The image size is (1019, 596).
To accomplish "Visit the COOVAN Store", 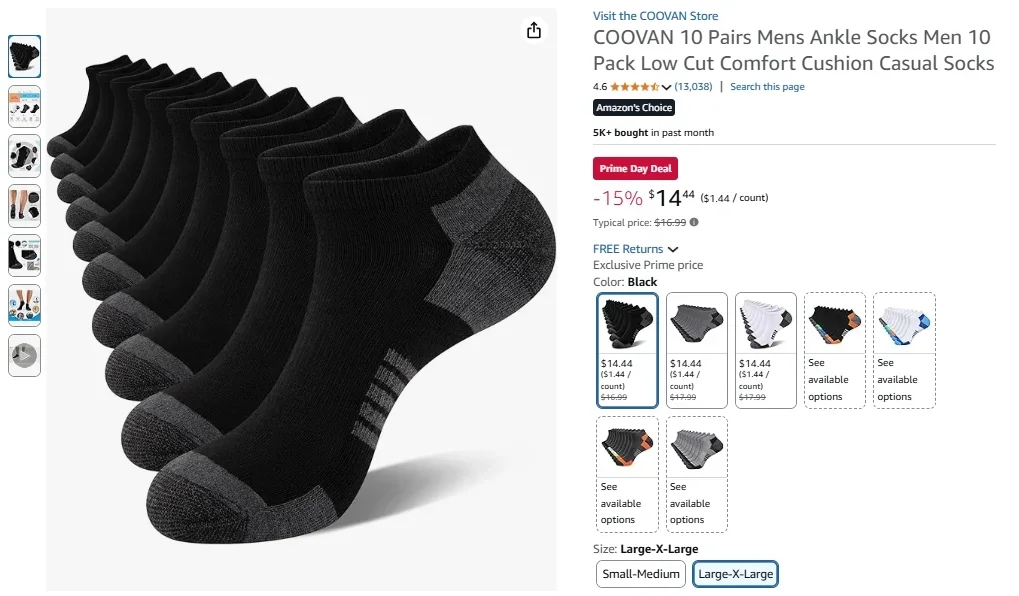I will 655,15.
